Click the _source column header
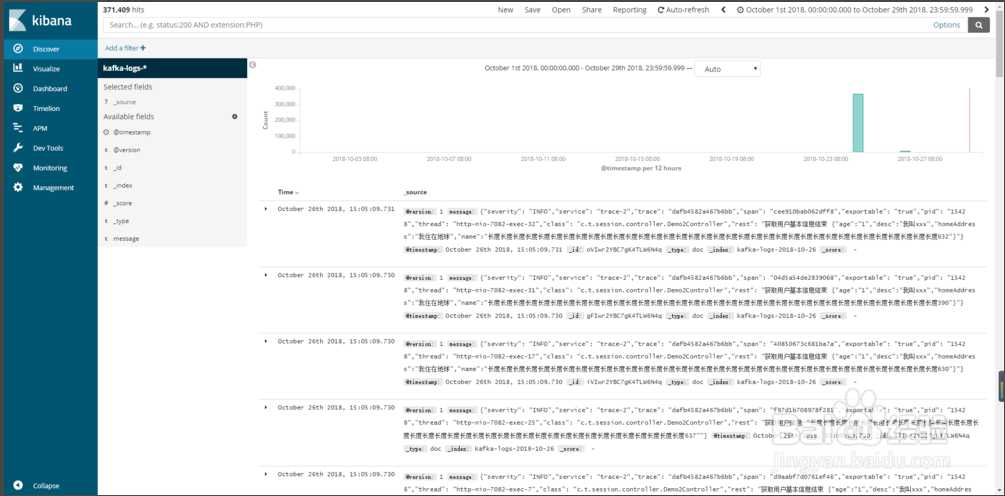Viewport: 1005px width, 496px height. tap(415, 192)
